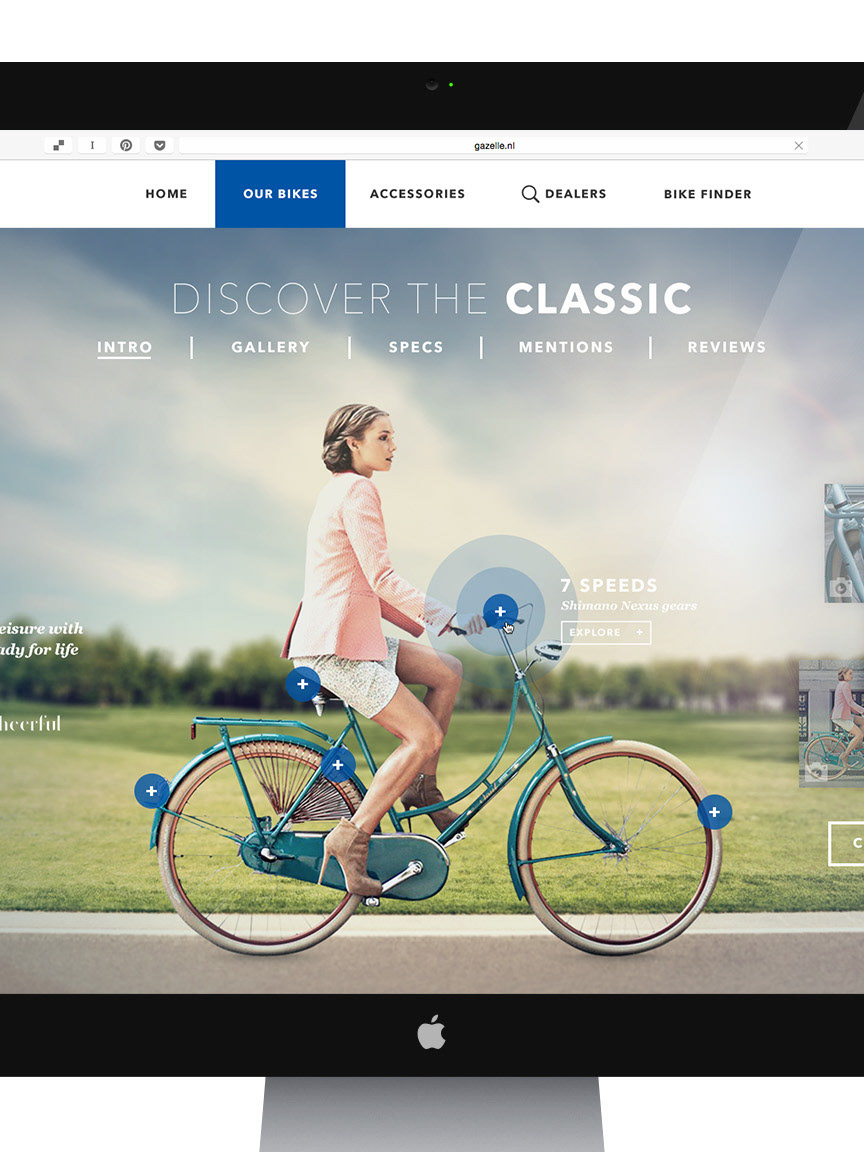Screen dimensions: 864x1152
Task: Click the plus hotspot on rear fender
Action: click(x=151, y=791)
